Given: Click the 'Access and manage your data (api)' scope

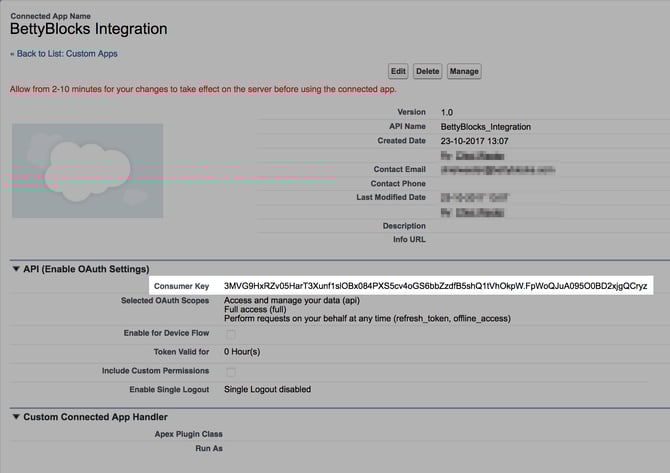Looking at the screenshot, I should (x=292, y=300).
